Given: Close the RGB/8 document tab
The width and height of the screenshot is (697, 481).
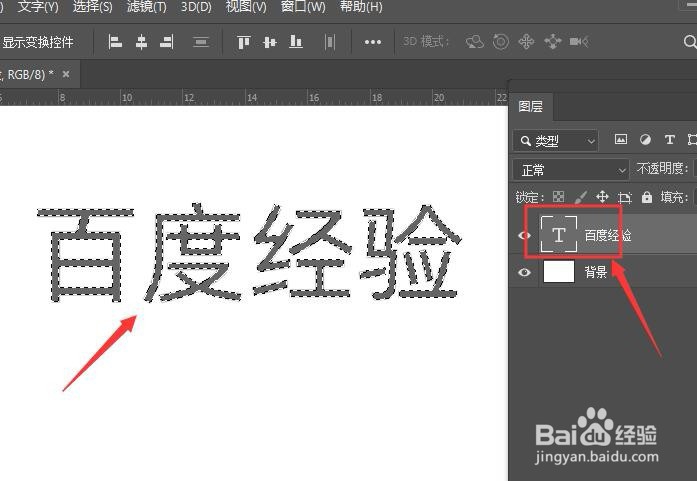Looking at the screenshot, I should [x=66, y=74].
